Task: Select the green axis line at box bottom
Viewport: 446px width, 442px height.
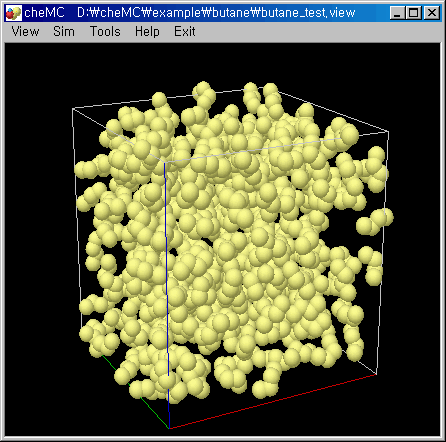Action: tap(135, 392)
